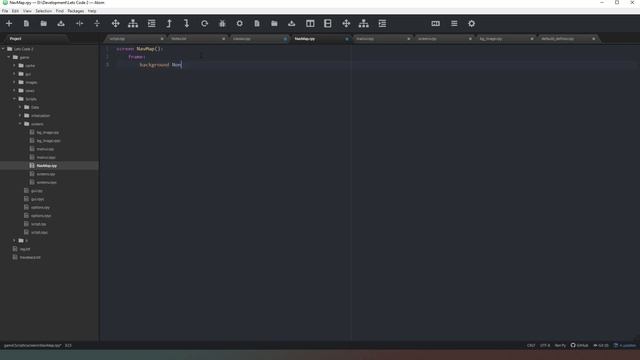Switch to the menus.rpy editor tab

[382, 39]
